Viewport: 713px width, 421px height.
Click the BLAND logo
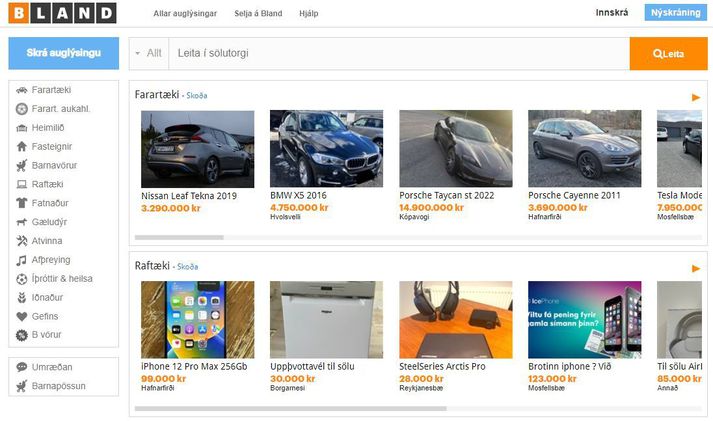tap(62, 13)
